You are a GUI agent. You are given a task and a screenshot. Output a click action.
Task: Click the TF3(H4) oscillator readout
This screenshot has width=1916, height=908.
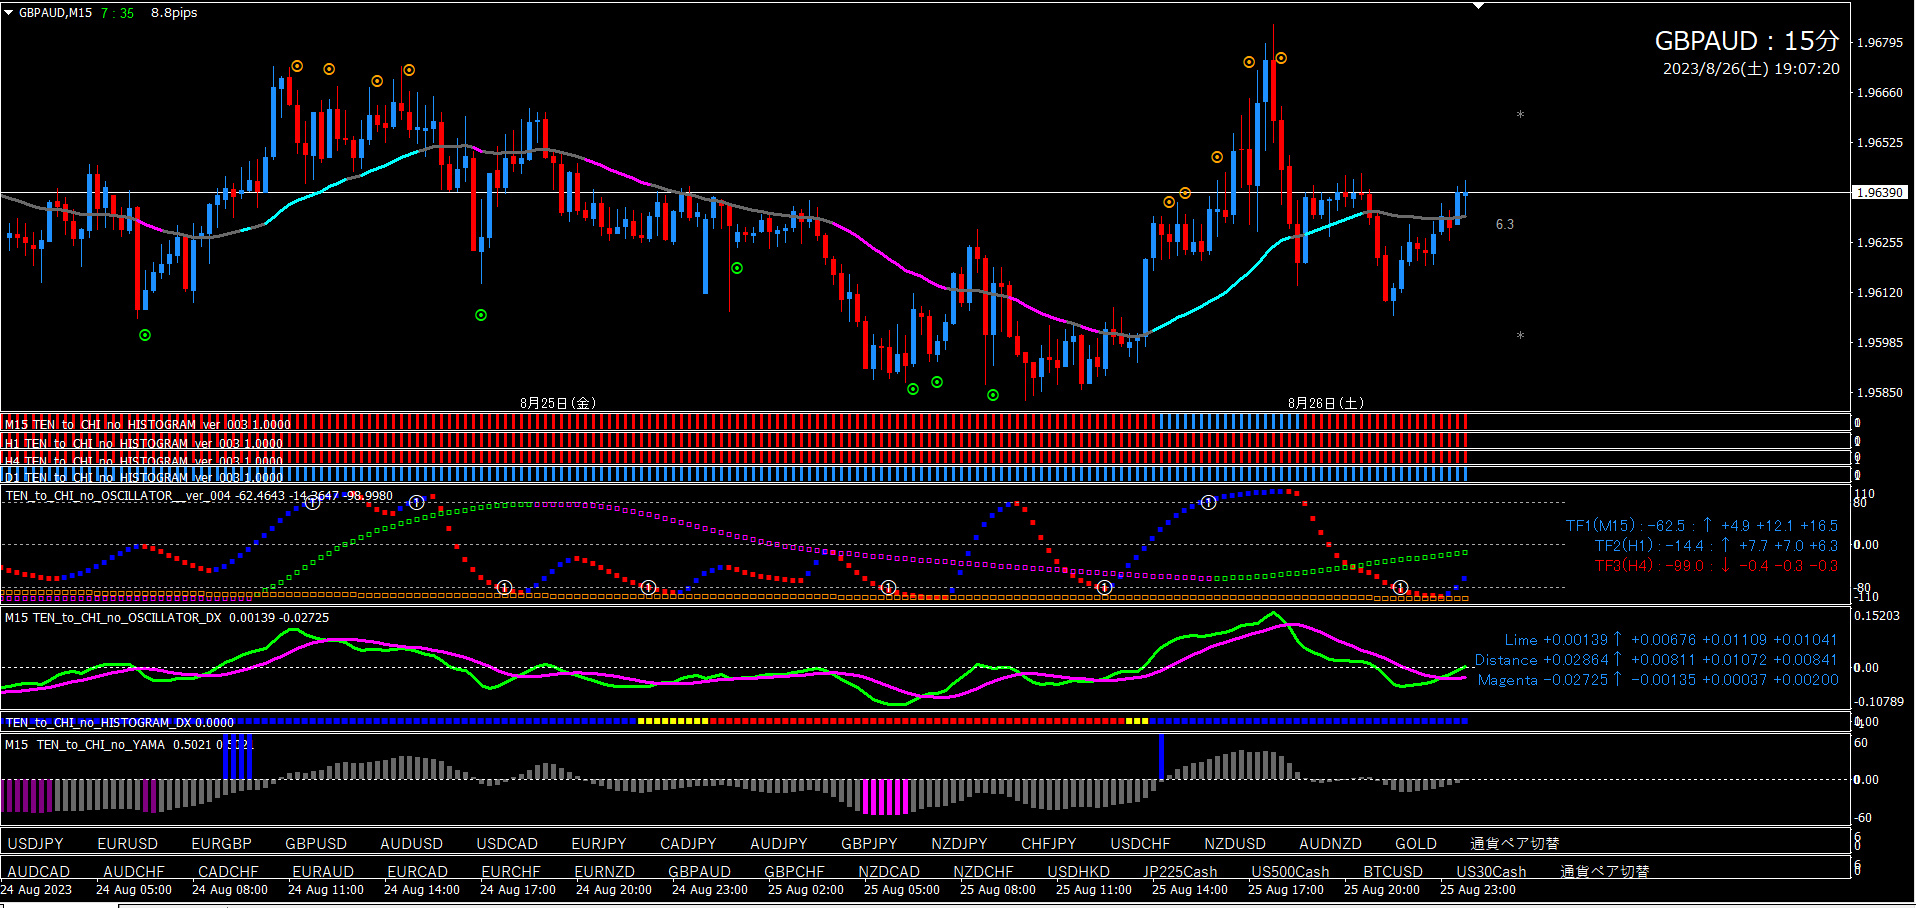tap(1716, 566)
